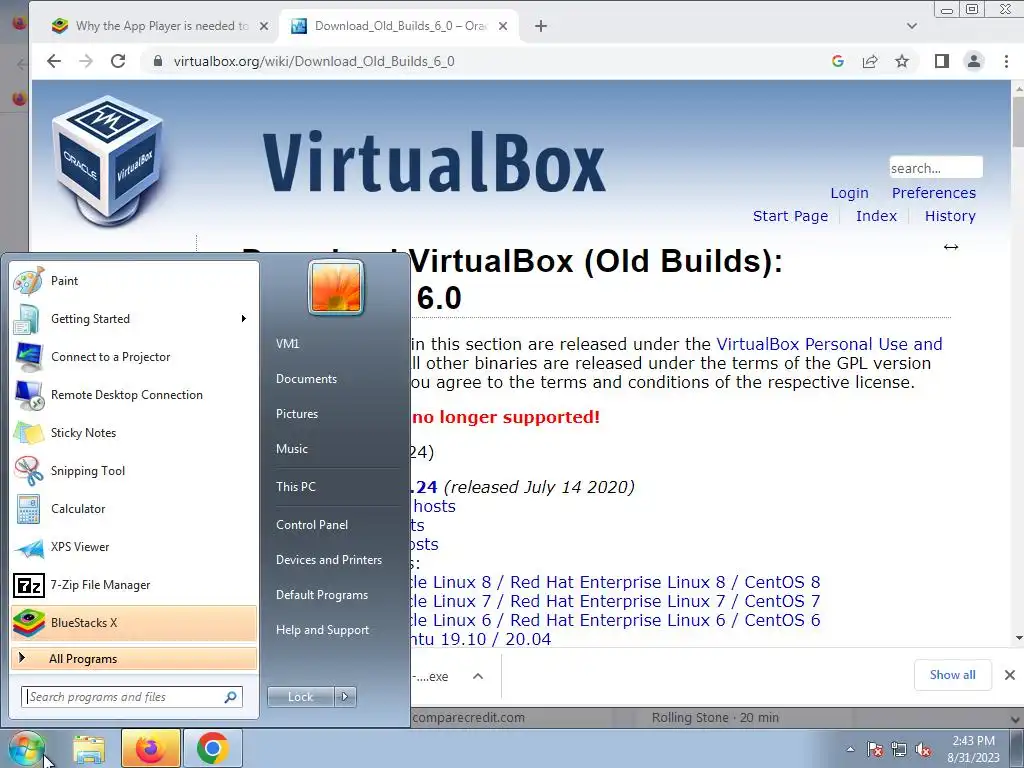Click the Chrome forward arrow

coord(86,61)
